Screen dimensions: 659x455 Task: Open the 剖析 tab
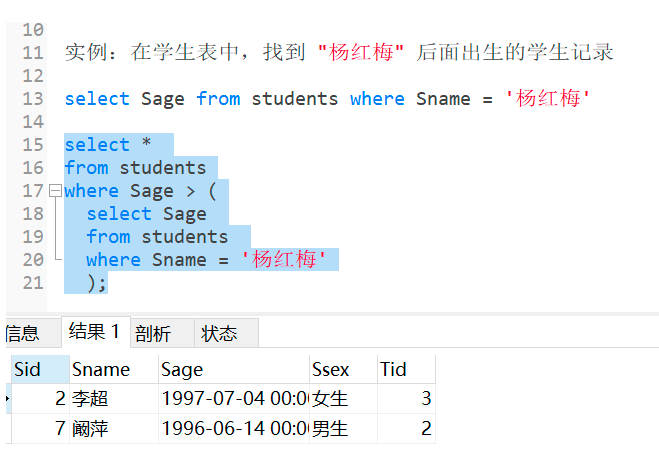pos(152,333)
